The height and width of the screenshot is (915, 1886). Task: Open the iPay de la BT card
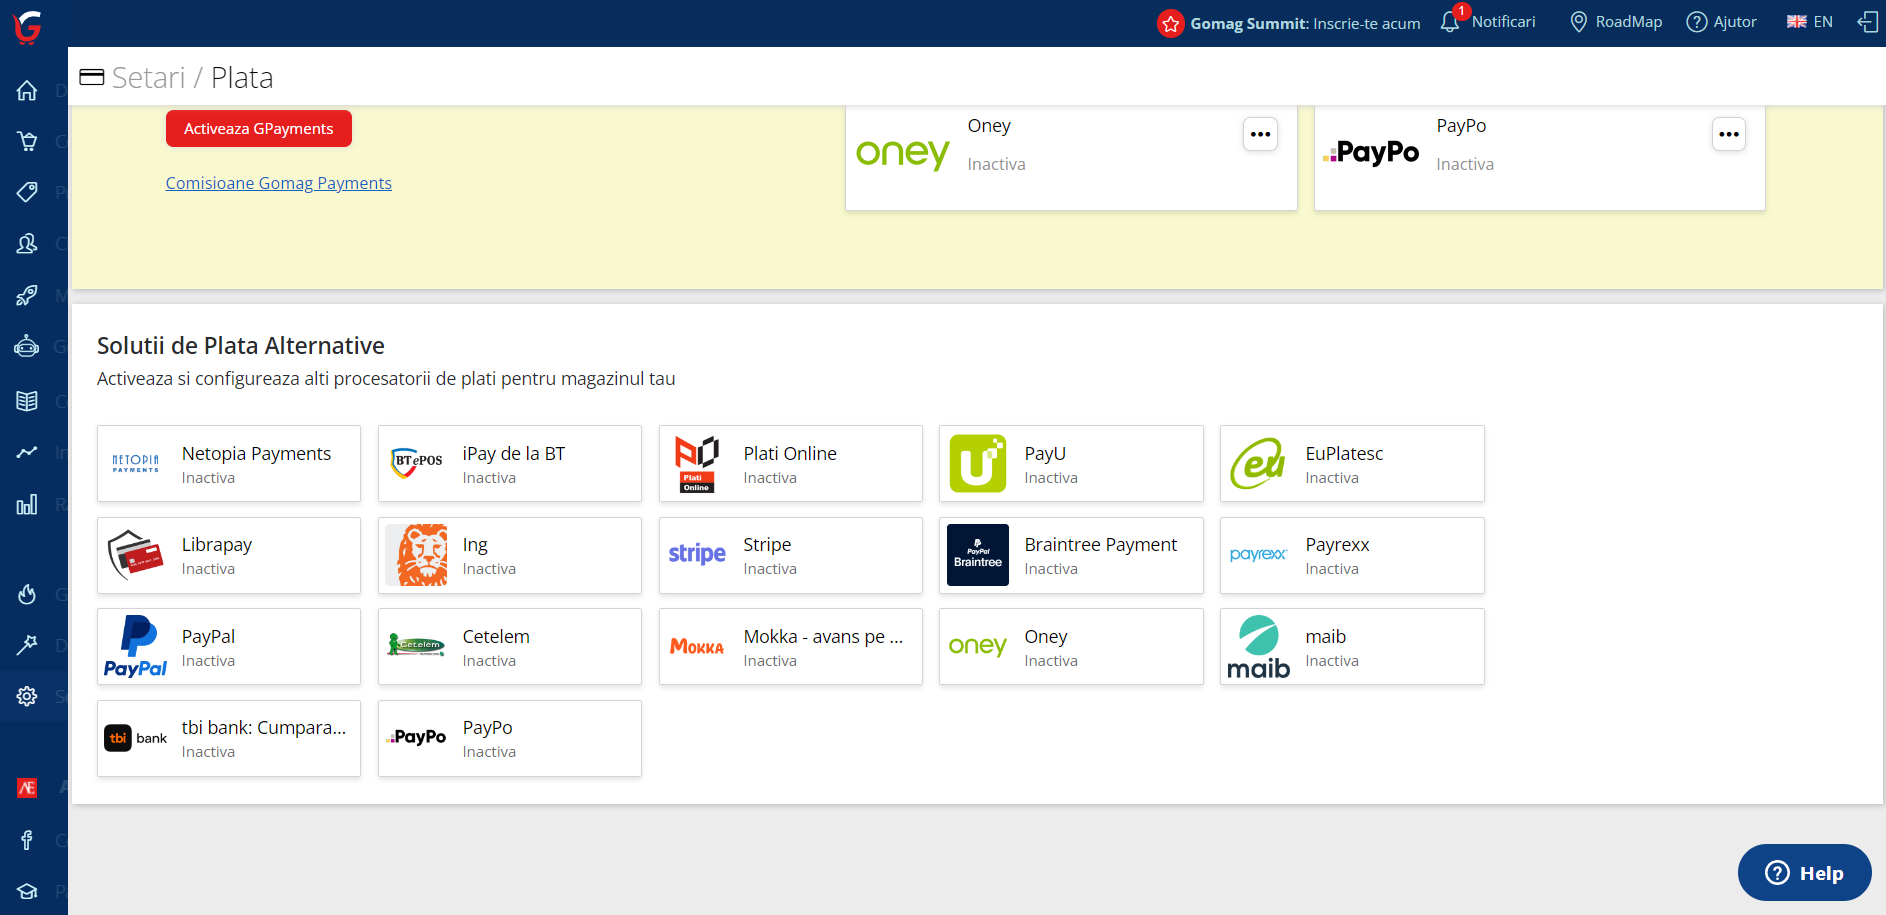(510, 464)
